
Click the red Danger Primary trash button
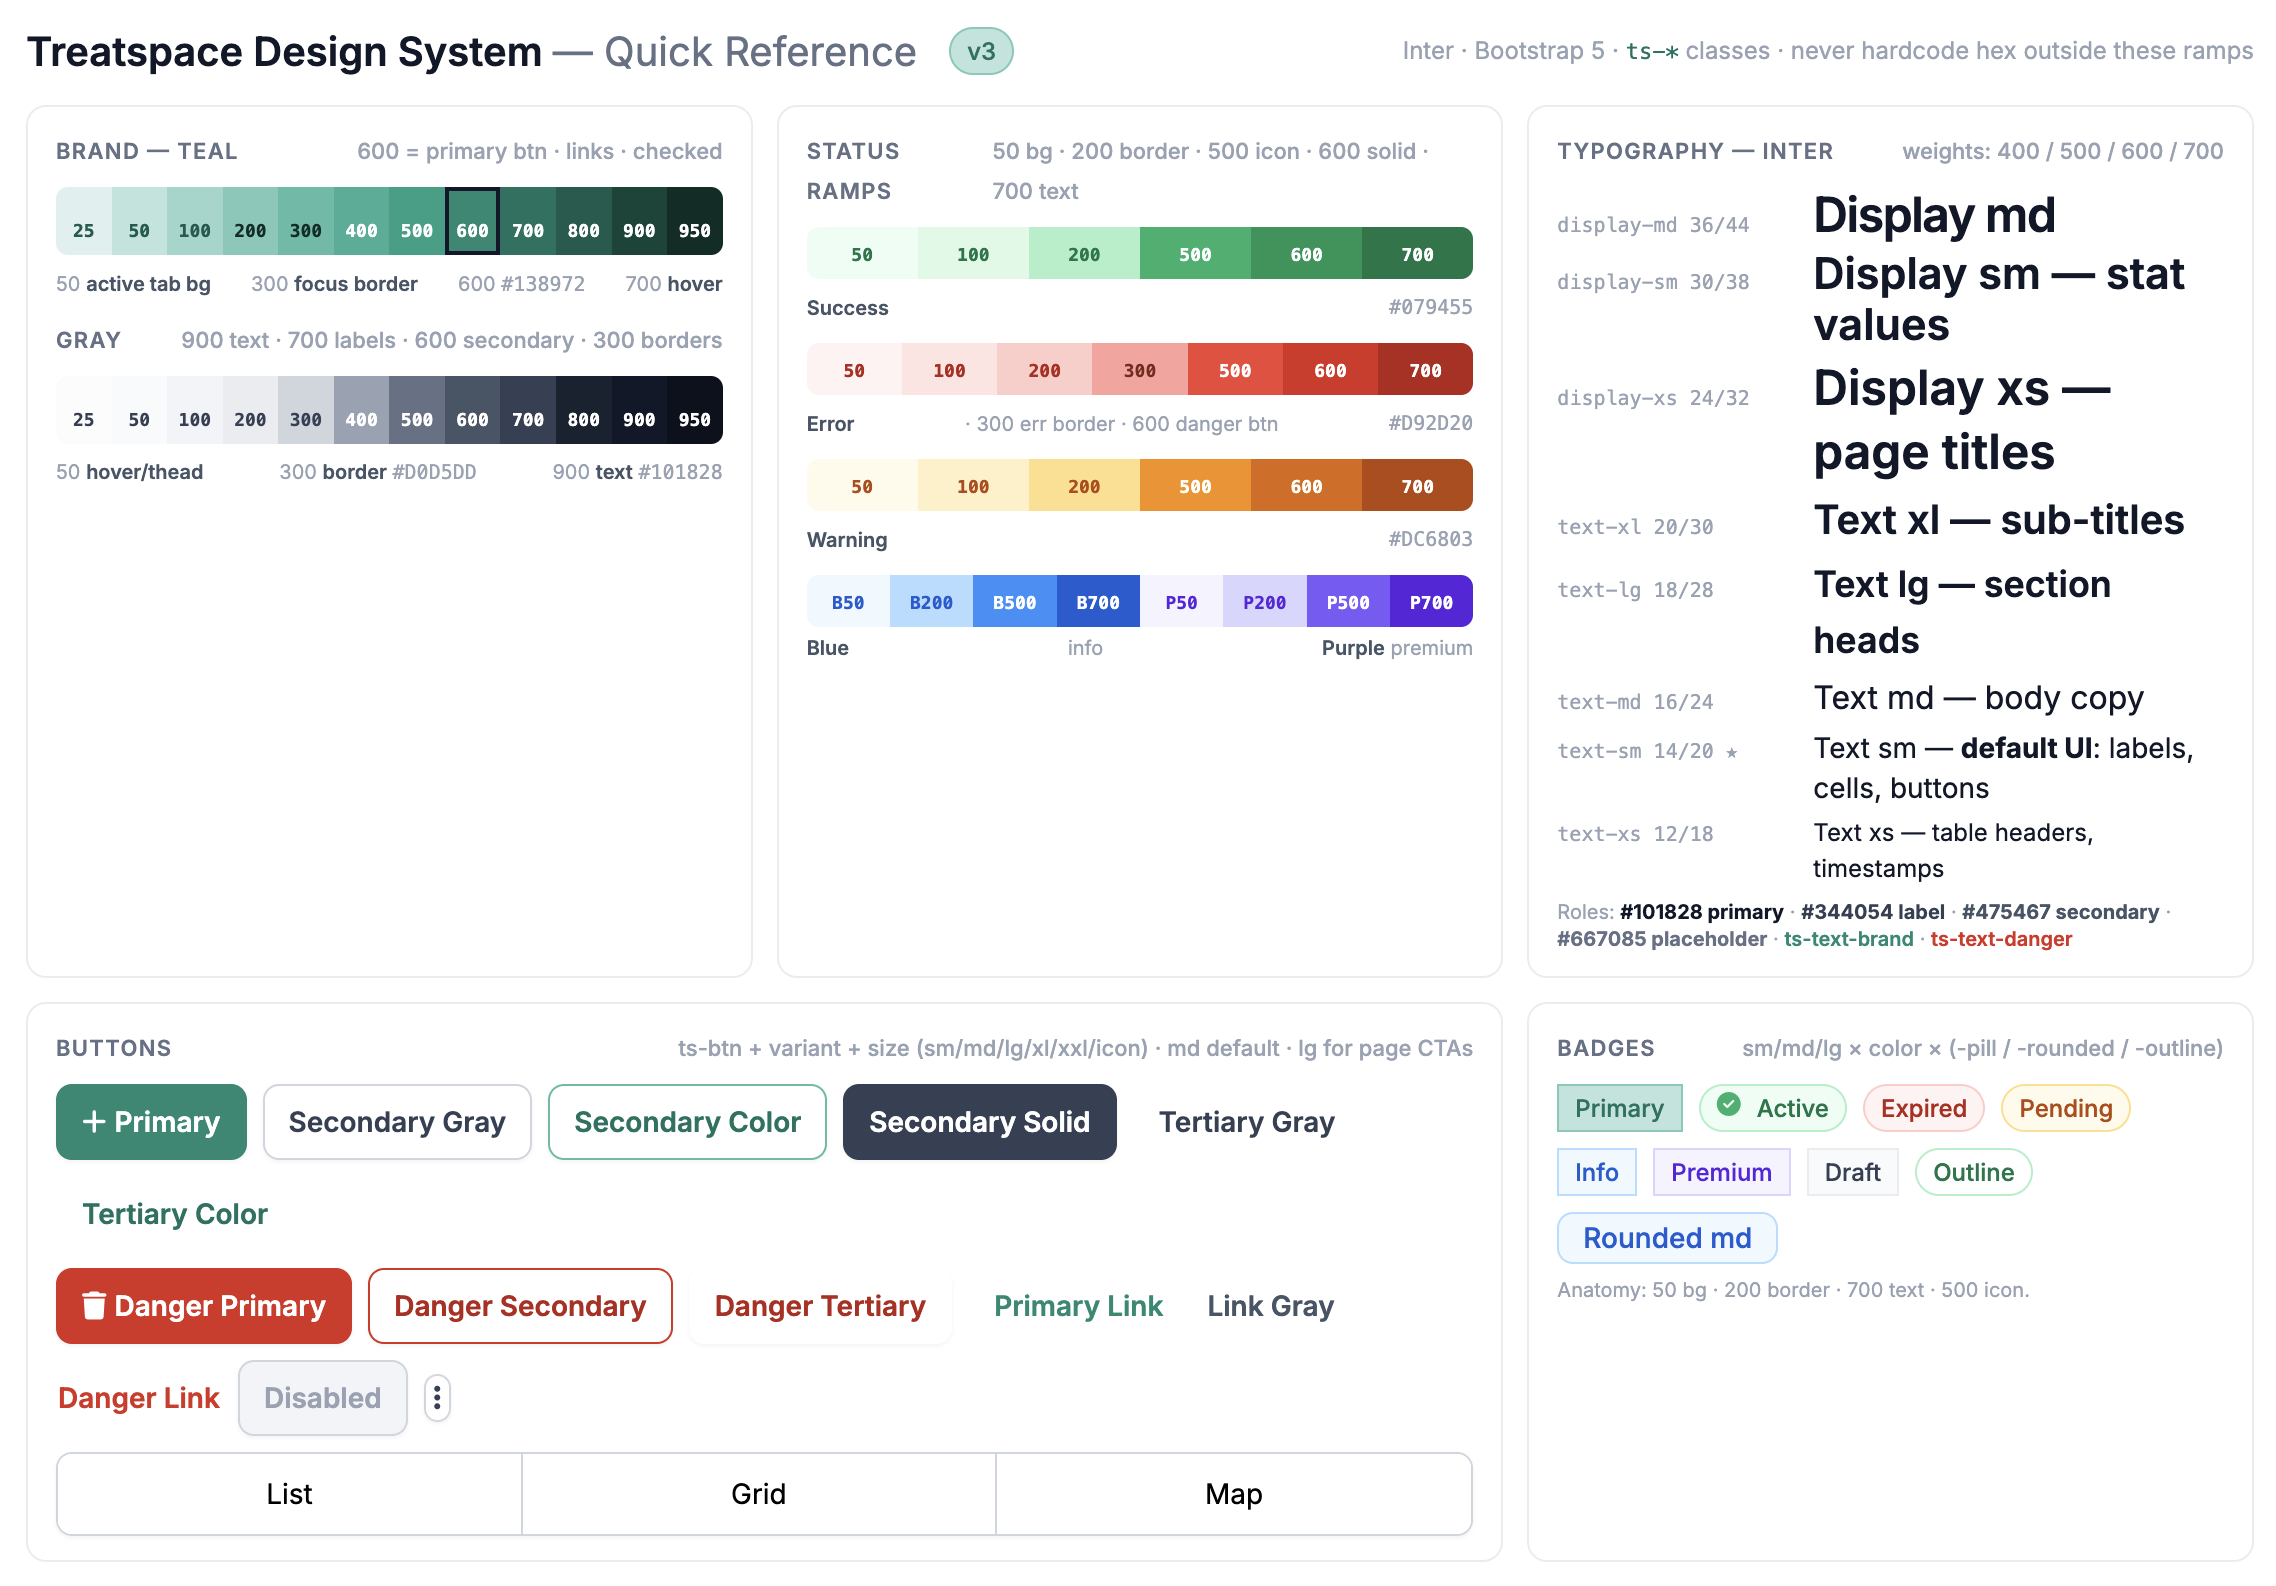pos(204,1306)
